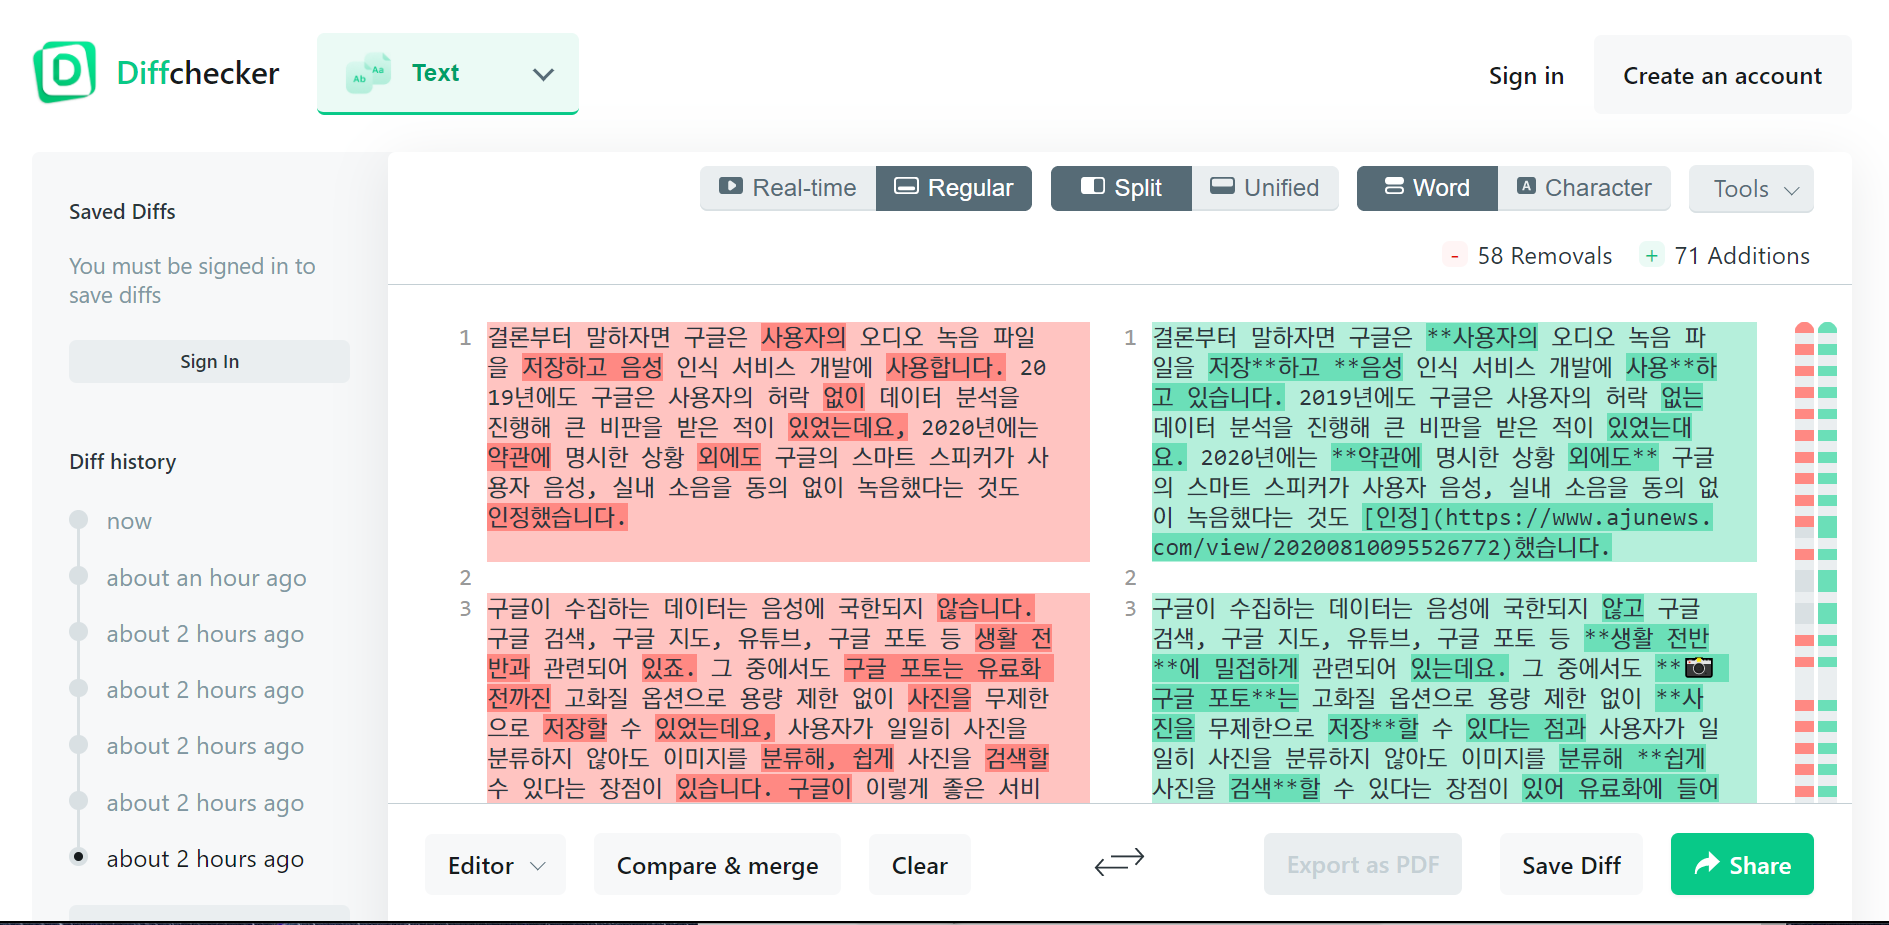Open the Editor dropdown
The height and width of the screenshot is (925, 1889).
coord(495,865)
